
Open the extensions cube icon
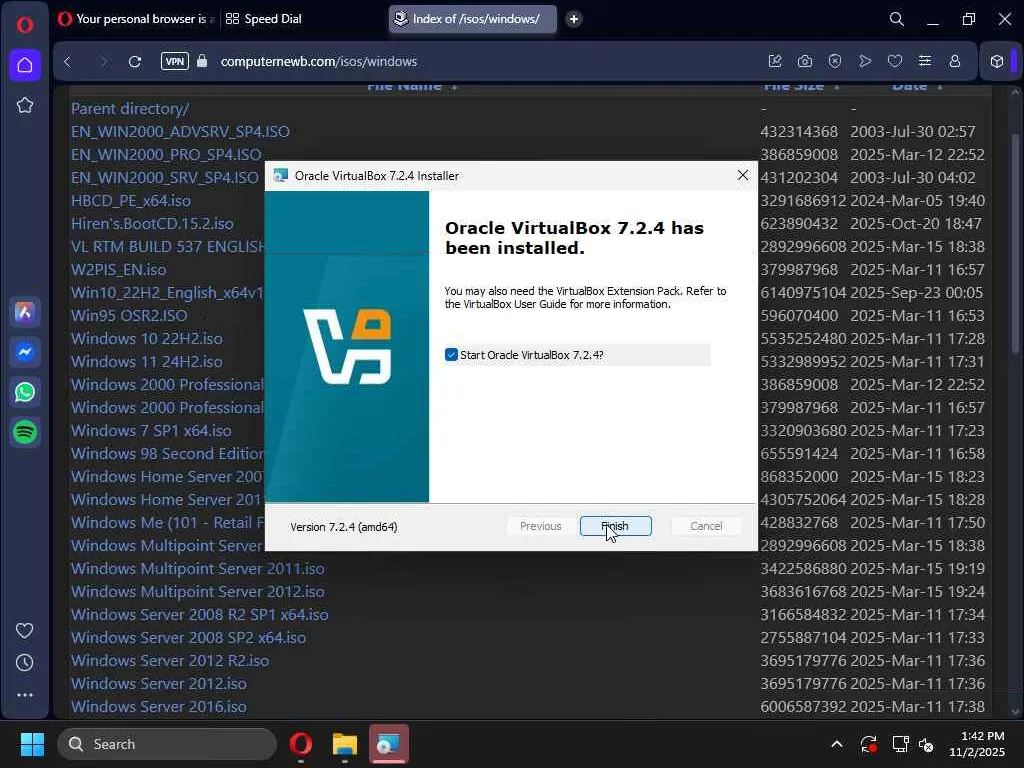coord(997,61)
